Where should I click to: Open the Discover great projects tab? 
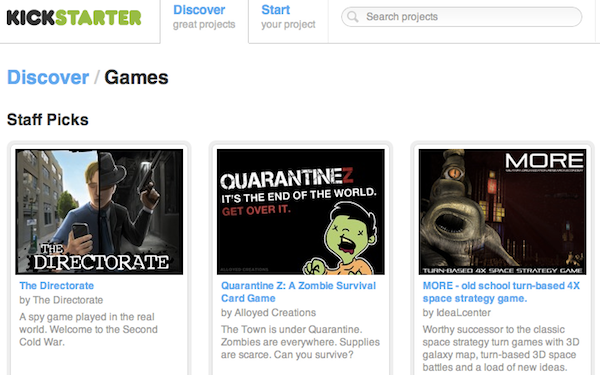(x=204, y=17)
